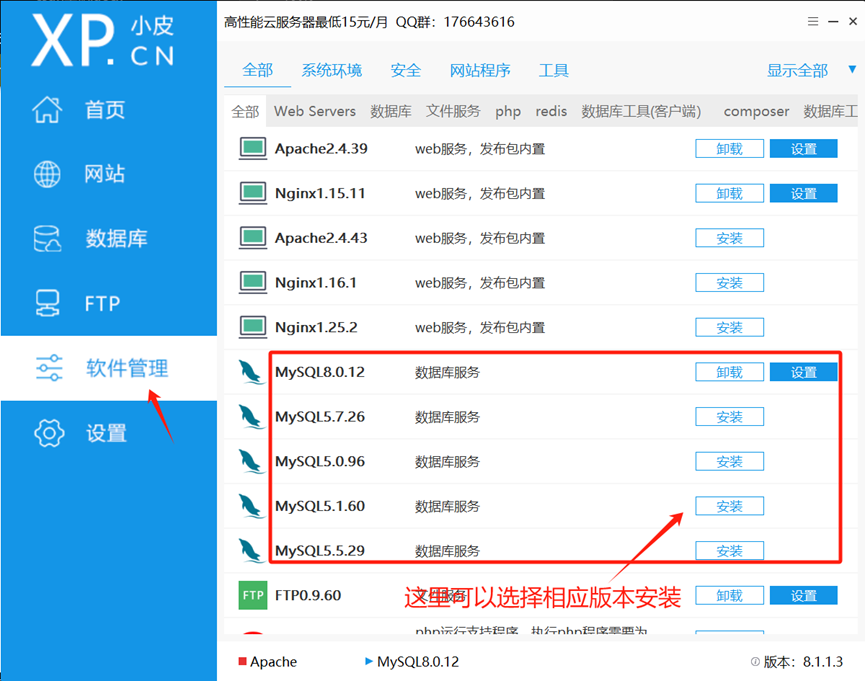Click the Nginx1.15.11 monitor icon
Viewport: 865px width, 681px height.
(253, 193)
